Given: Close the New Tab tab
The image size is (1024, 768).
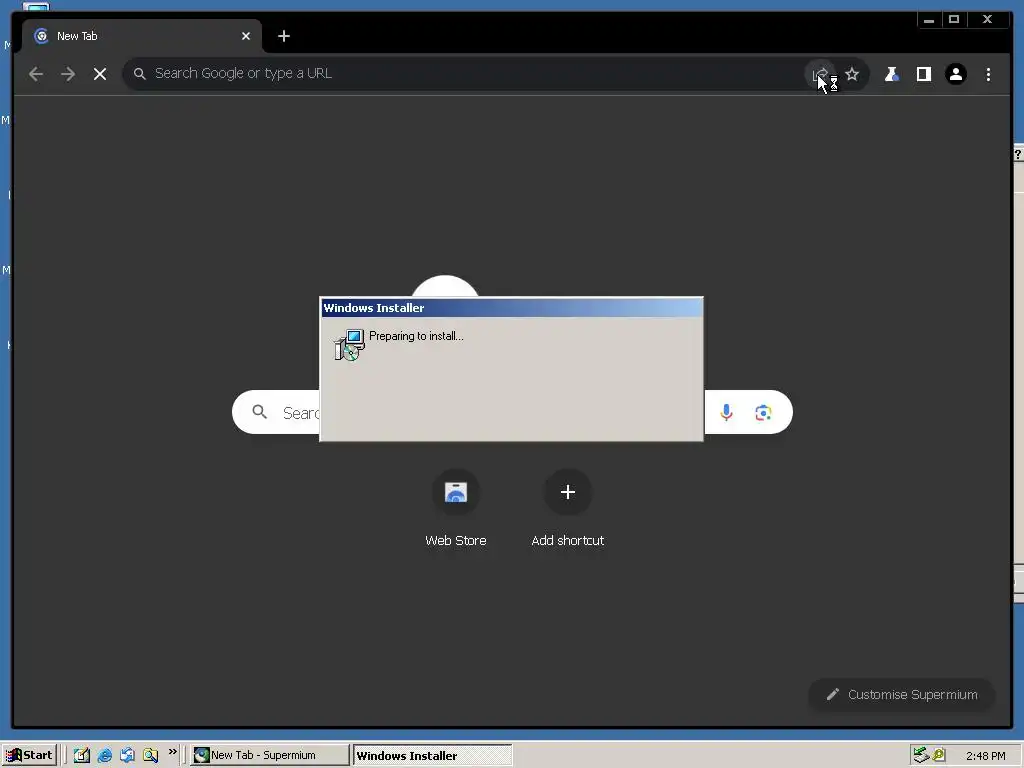Looking at the screenshot, I should [246, 36].
